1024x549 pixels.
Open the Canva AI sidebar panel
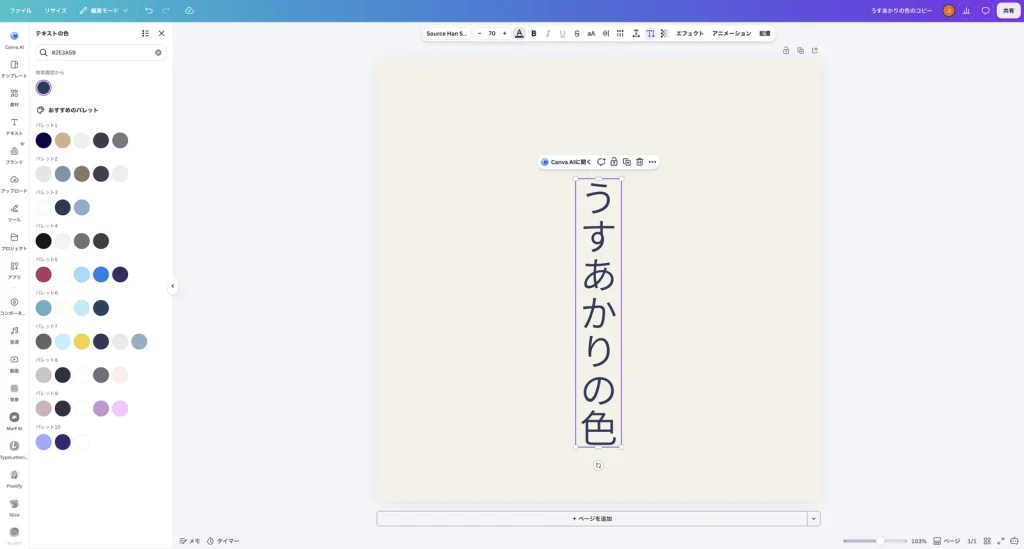tap(14, 40)
